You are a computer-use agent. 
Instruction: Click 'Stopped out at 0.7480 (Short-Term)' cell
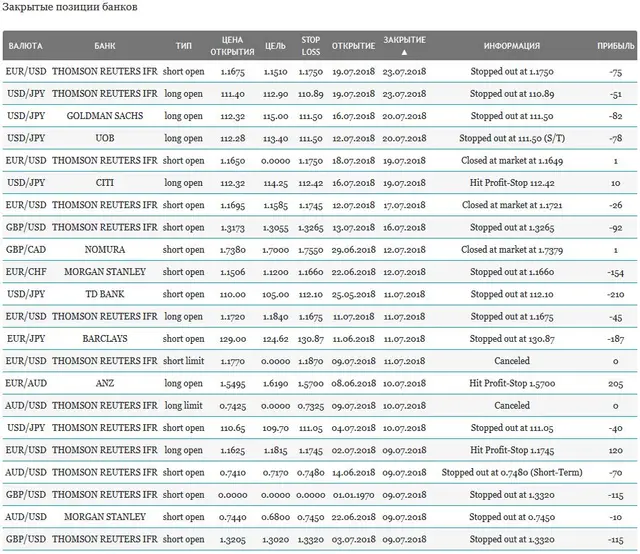[512, 472]
